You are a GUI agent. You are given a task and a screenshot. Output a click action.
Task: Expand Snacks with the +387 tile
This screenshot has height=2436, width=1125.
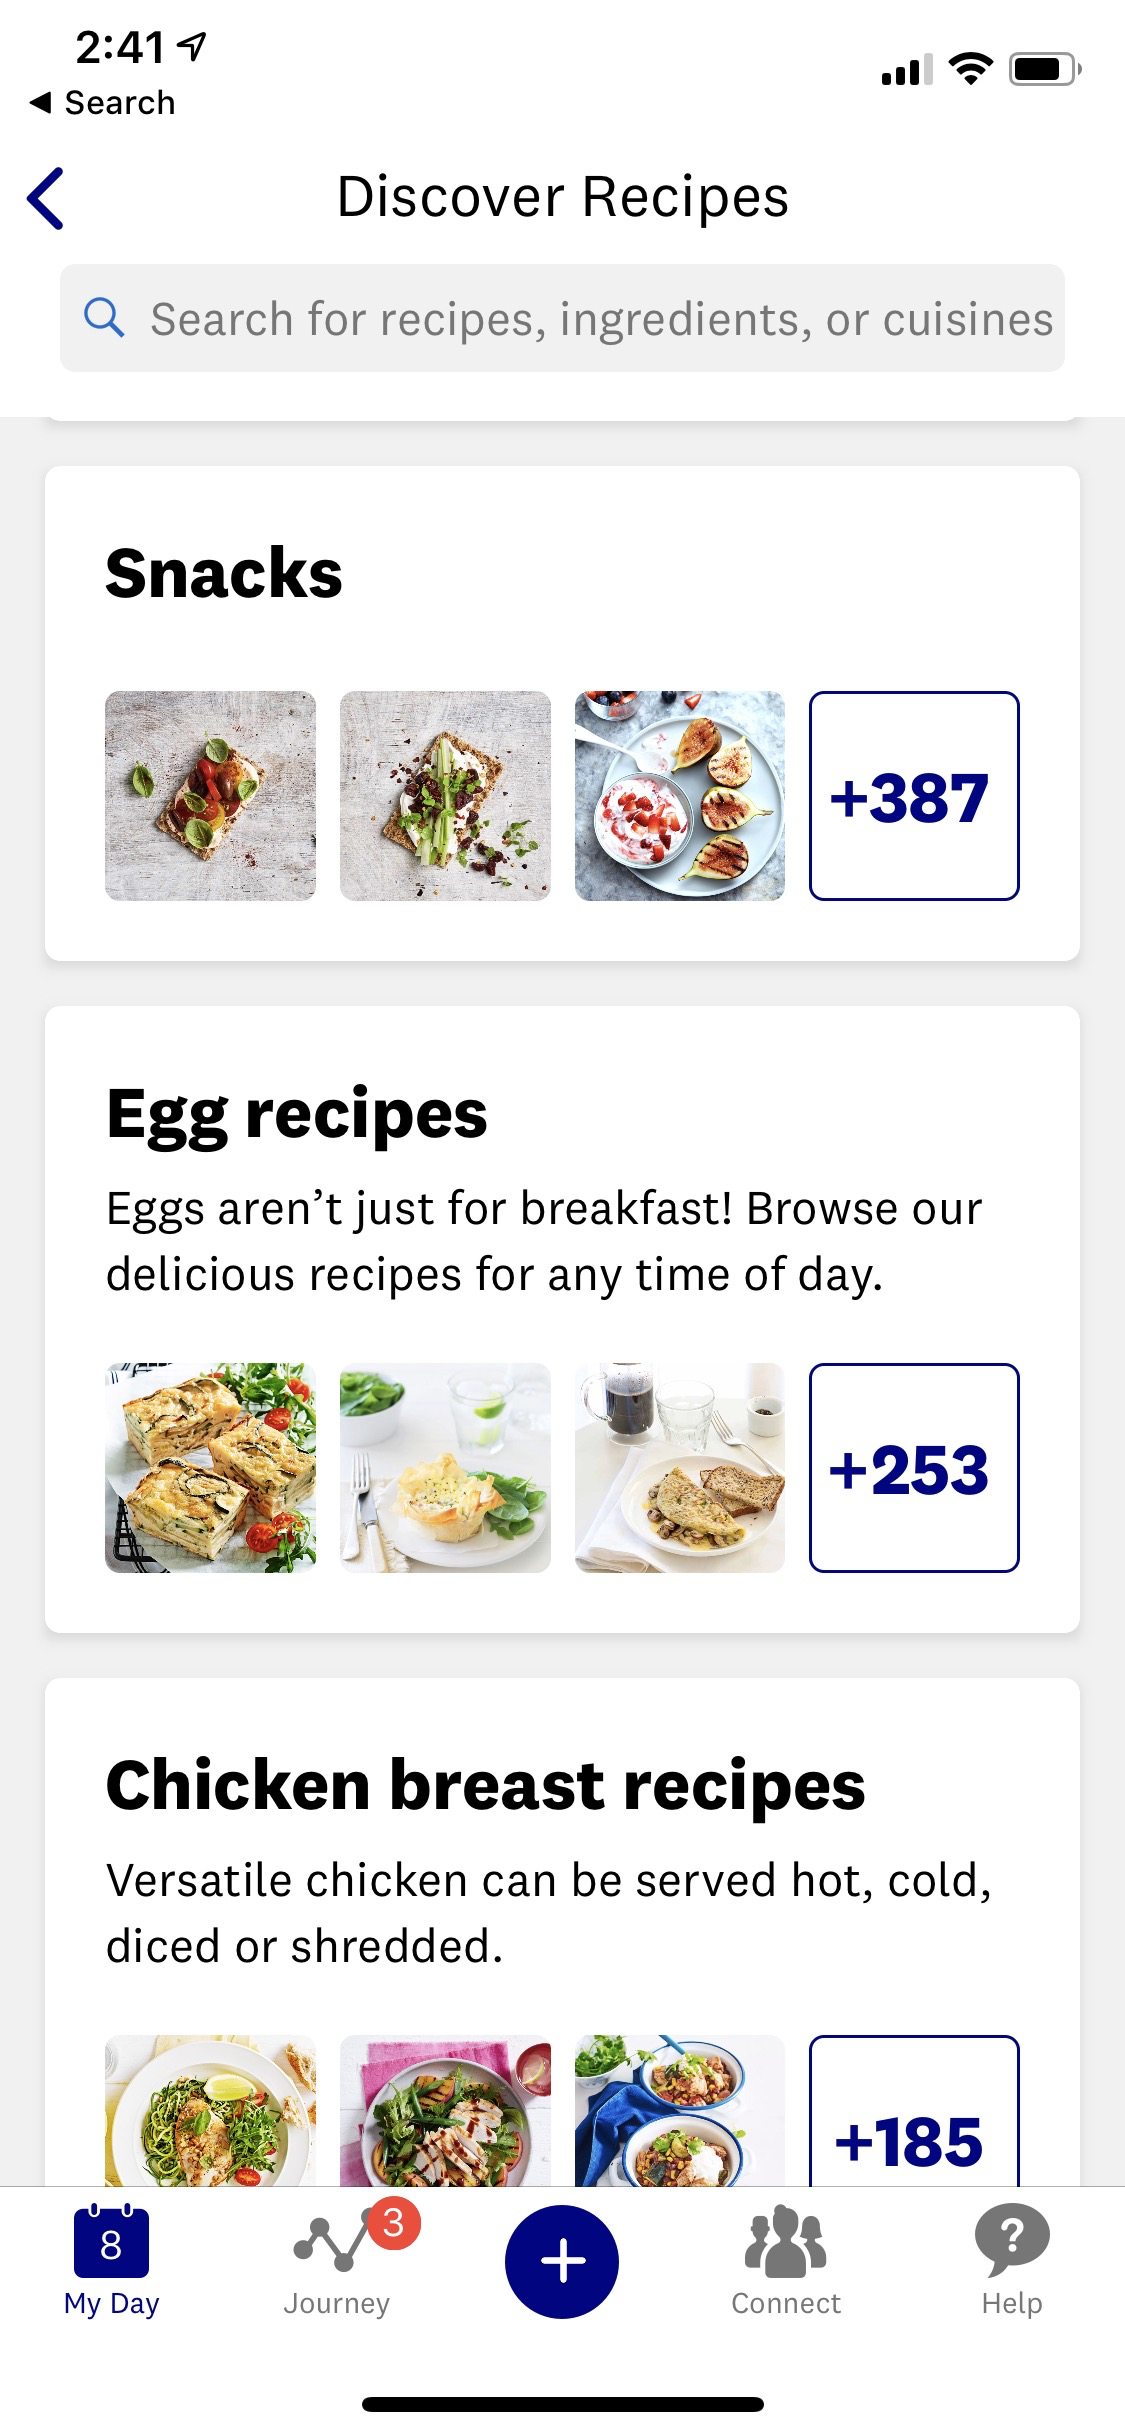pyautogui.click(x=914, y=796)
